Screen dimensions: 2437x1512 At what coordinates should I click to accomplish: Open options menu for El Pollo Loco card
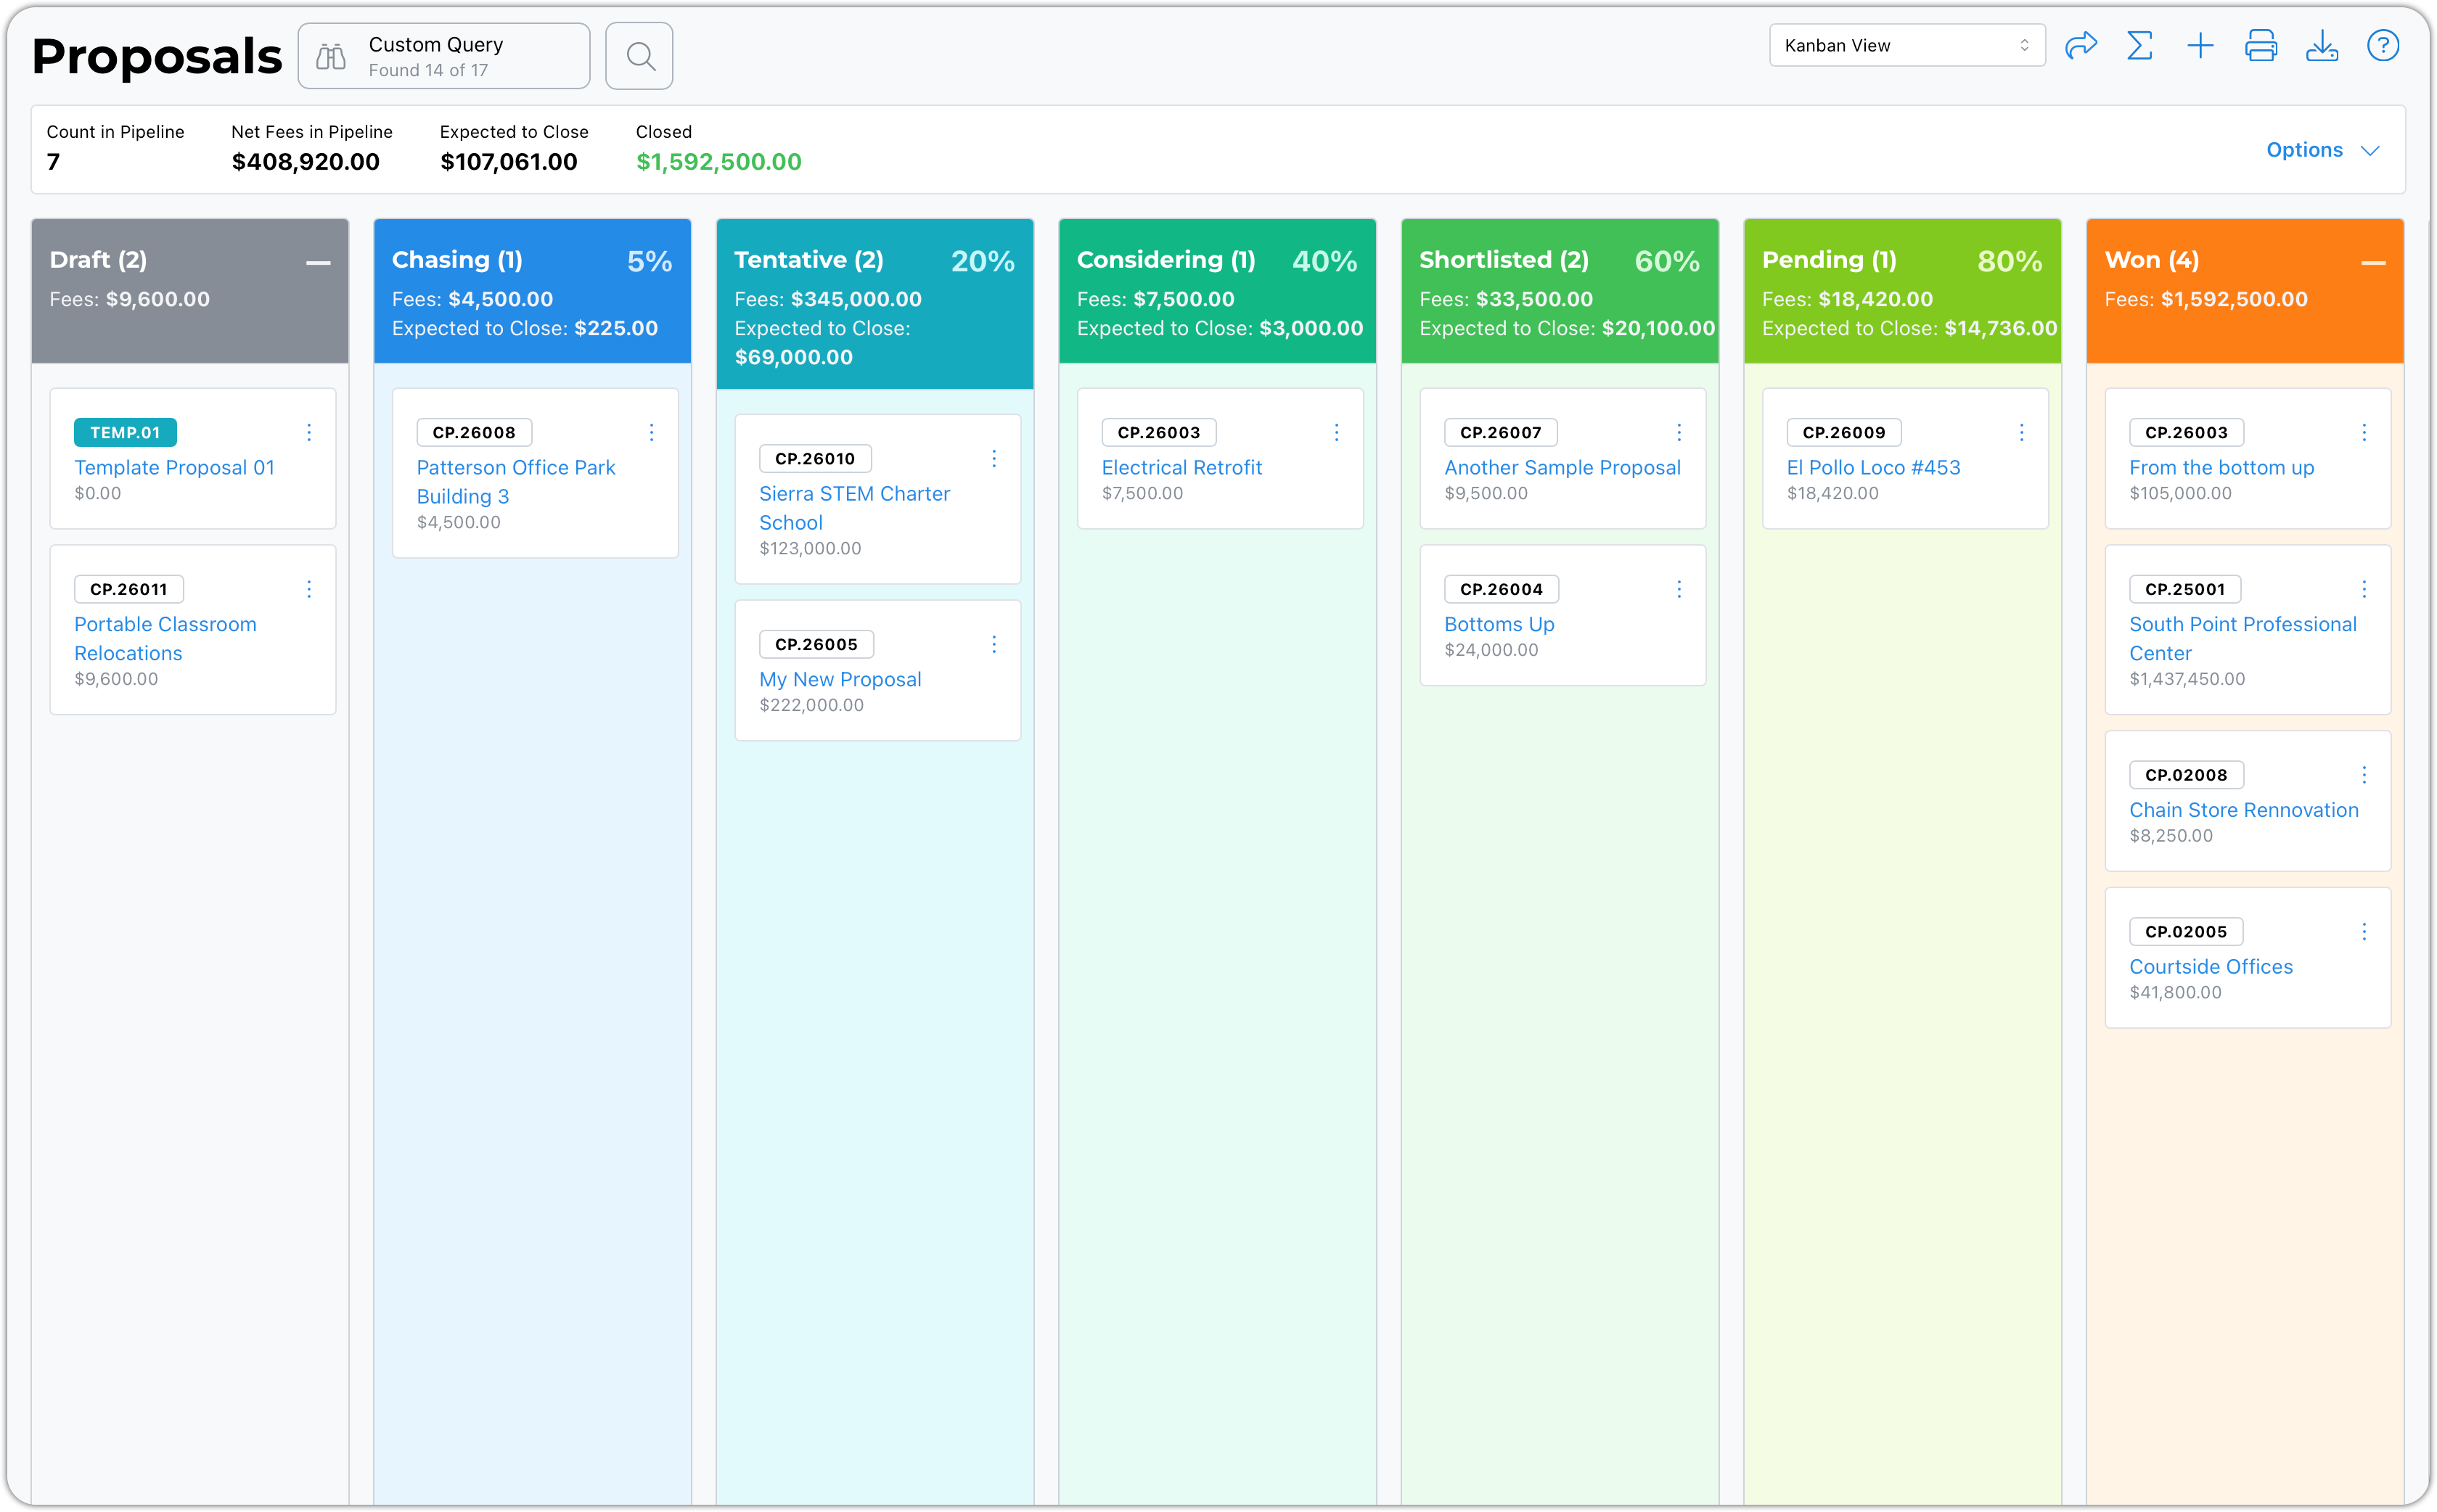(2021, 432)
